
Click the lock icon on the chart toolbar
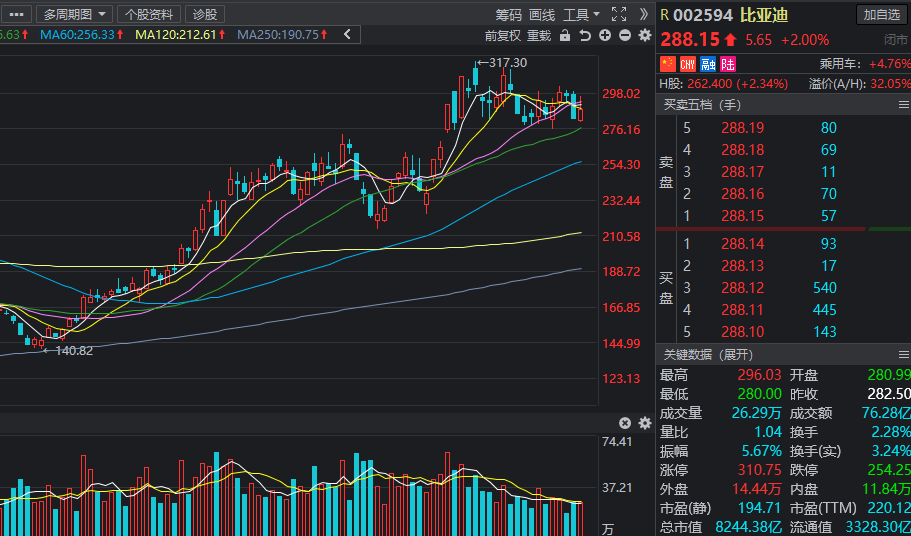tap(565, 36)
